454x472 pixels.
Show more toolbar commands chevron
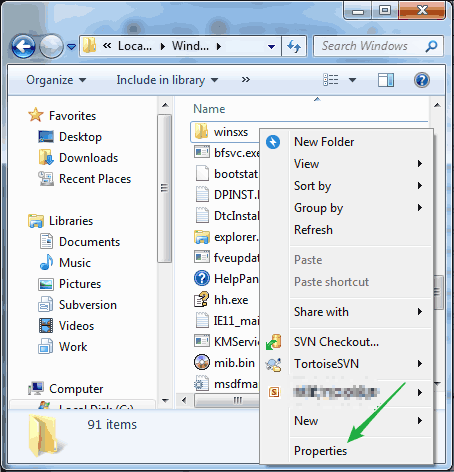[x=246, y=80]
